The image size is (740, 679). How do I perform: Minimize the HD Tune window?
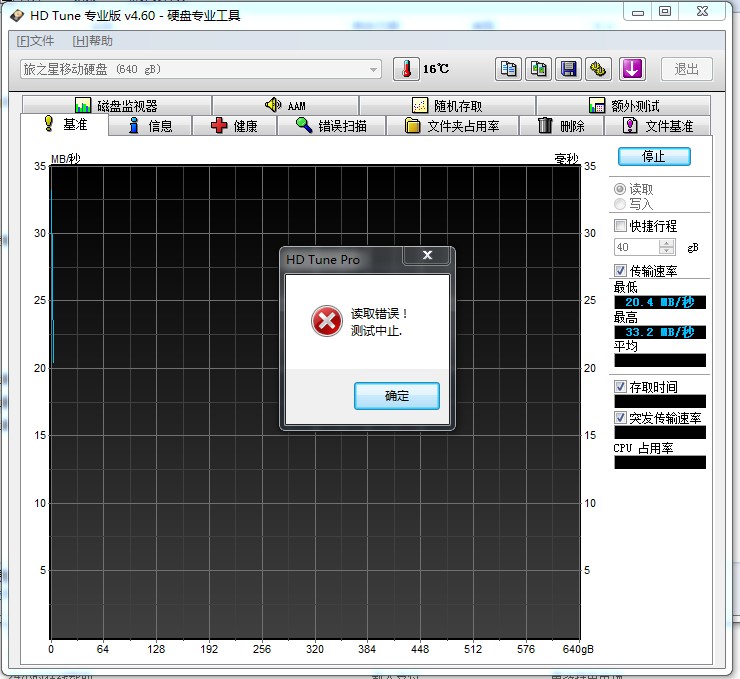coord(638,12)
